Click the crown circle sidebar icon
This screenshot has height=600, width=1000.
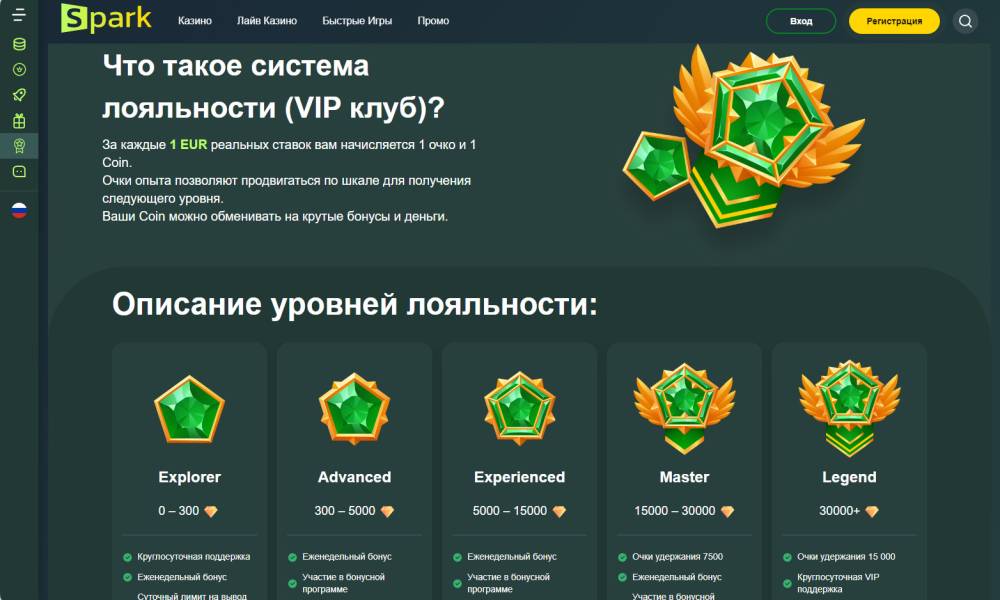[x=19, y=70]
